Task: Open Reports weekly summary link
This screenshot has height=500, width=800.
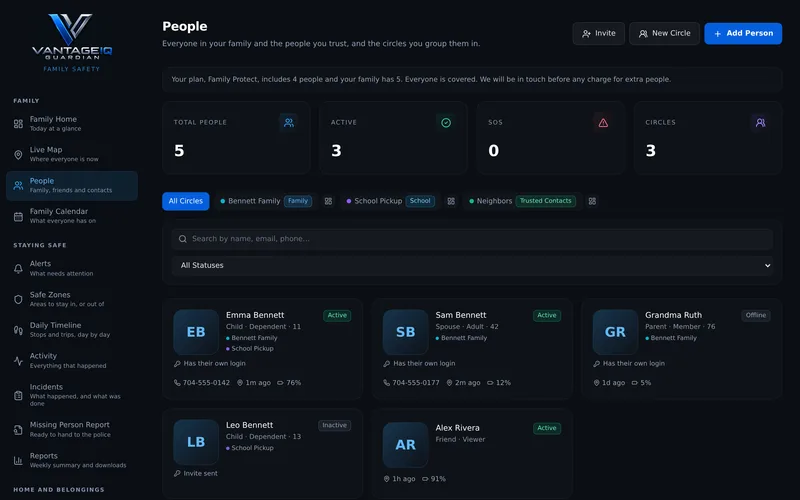Action: (x=72, y=461)
